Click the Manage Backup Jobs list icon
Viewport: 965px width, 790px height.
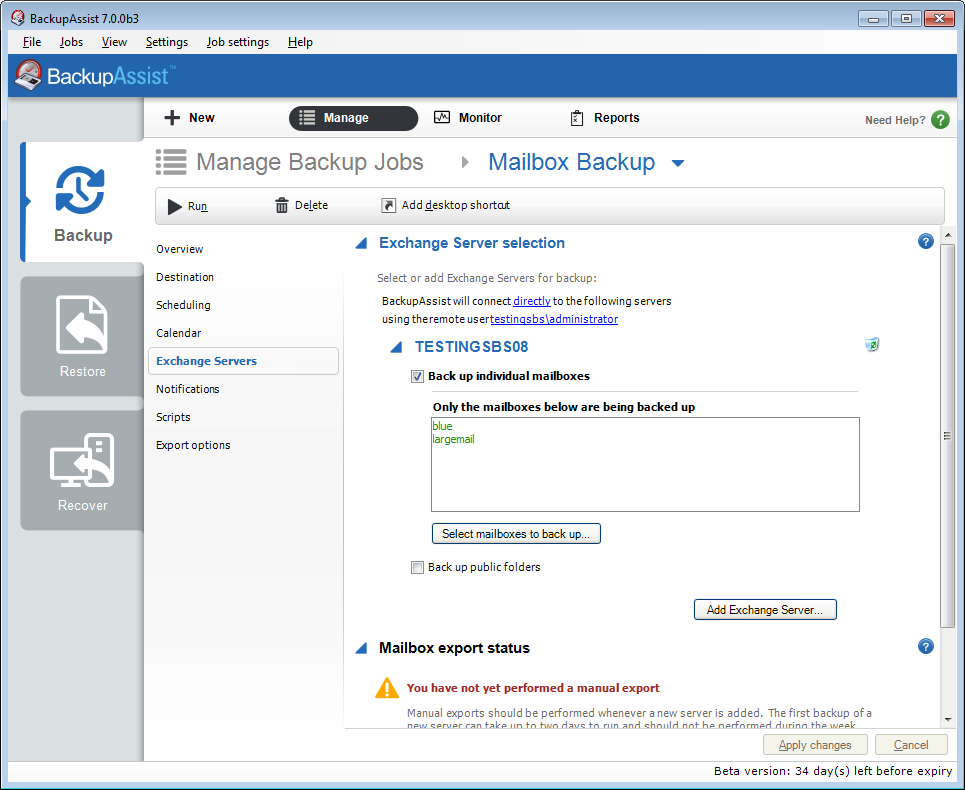pyautogui.click(x=170, y=162)
